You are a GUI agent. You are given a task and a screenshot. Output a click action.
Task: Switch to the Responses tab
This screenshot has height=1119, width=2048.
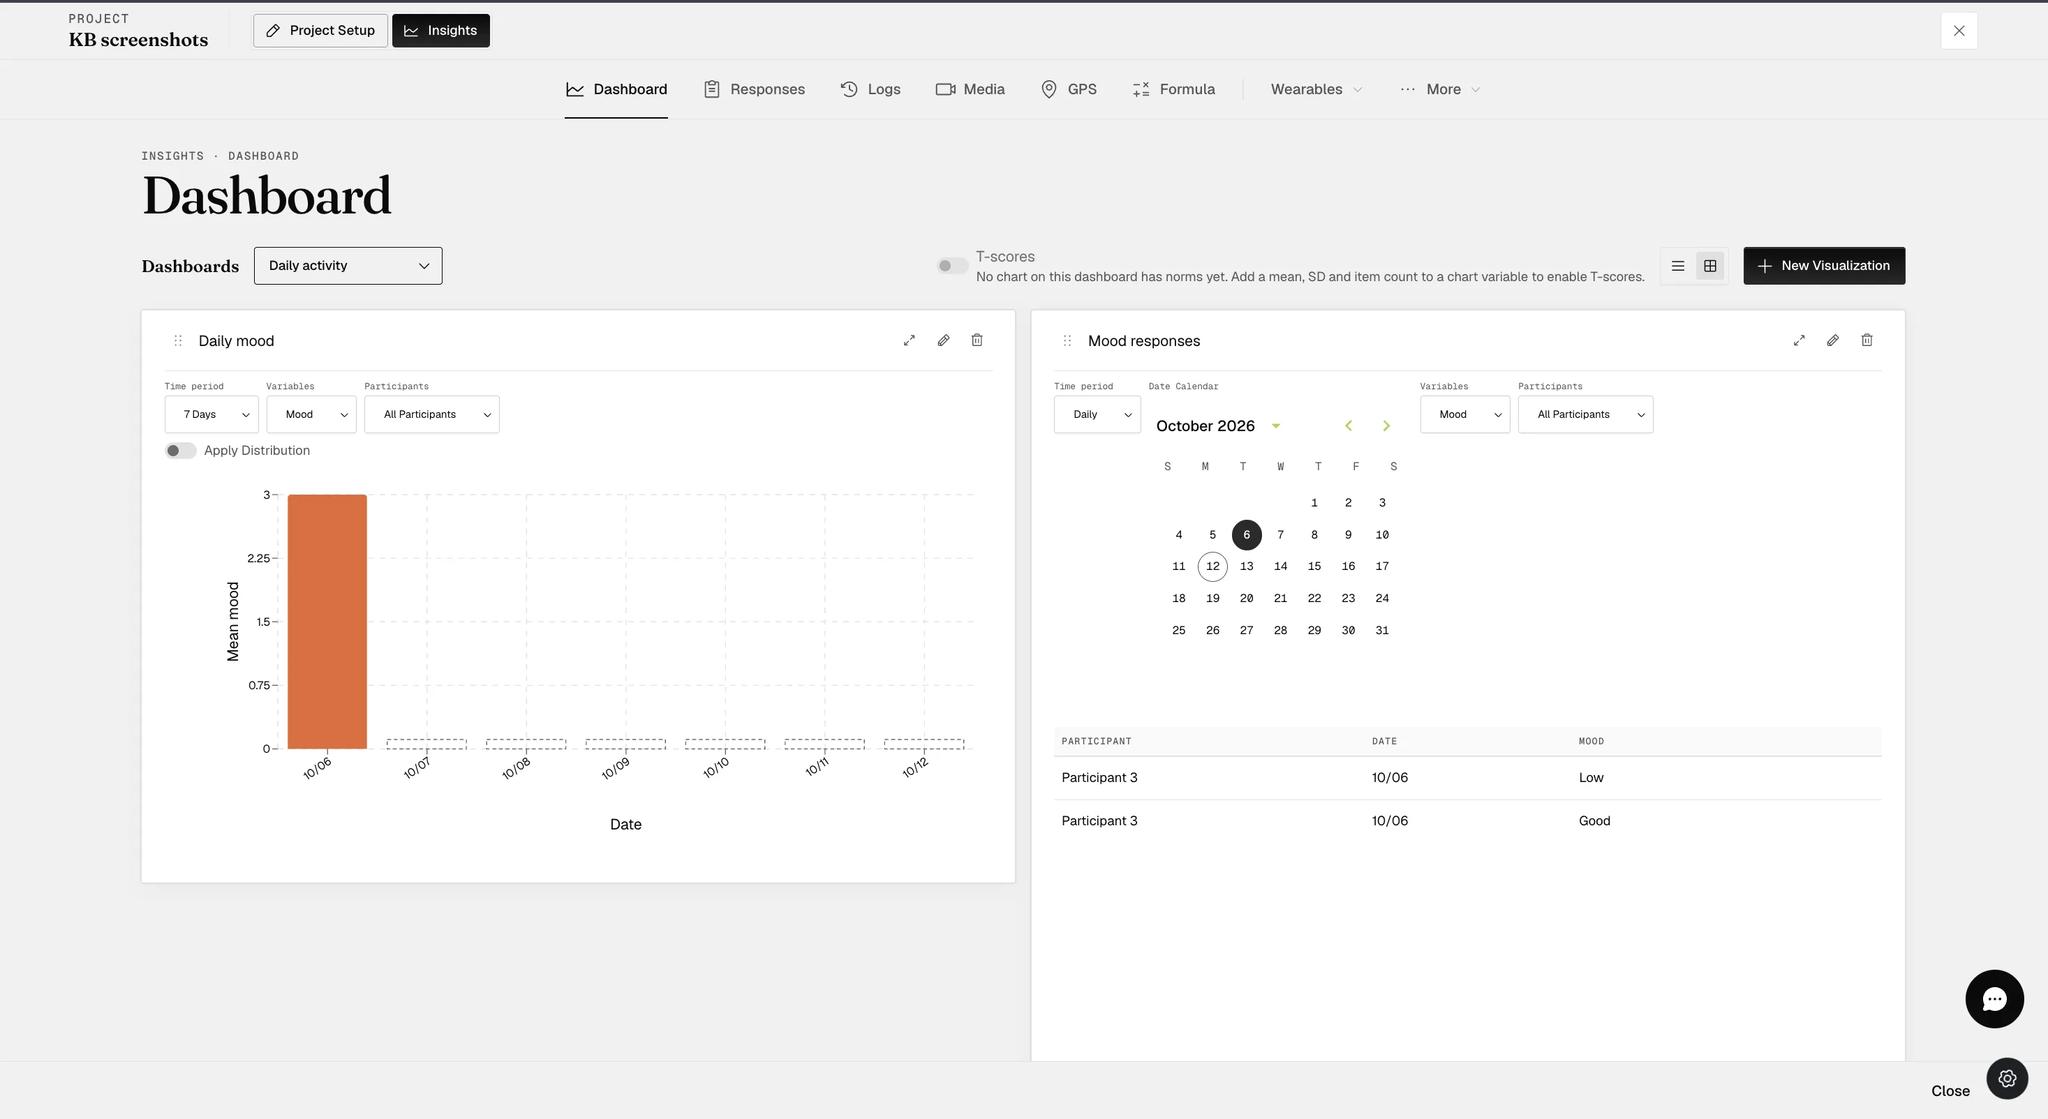point(754,90)
